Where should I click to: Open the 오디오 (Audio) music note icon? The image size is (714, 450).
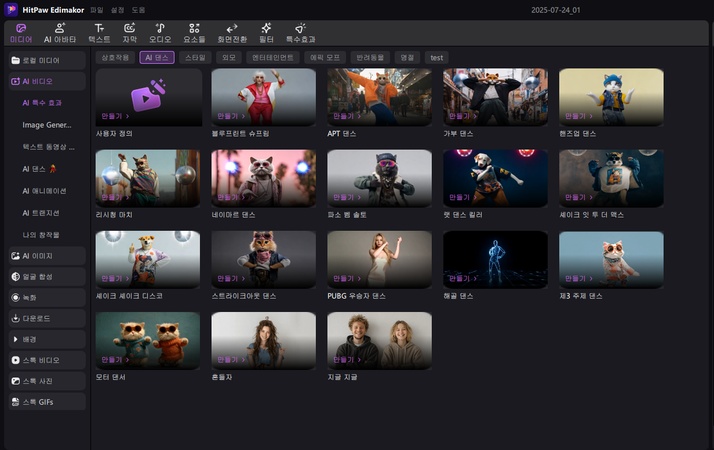click(x=160, y=28)
